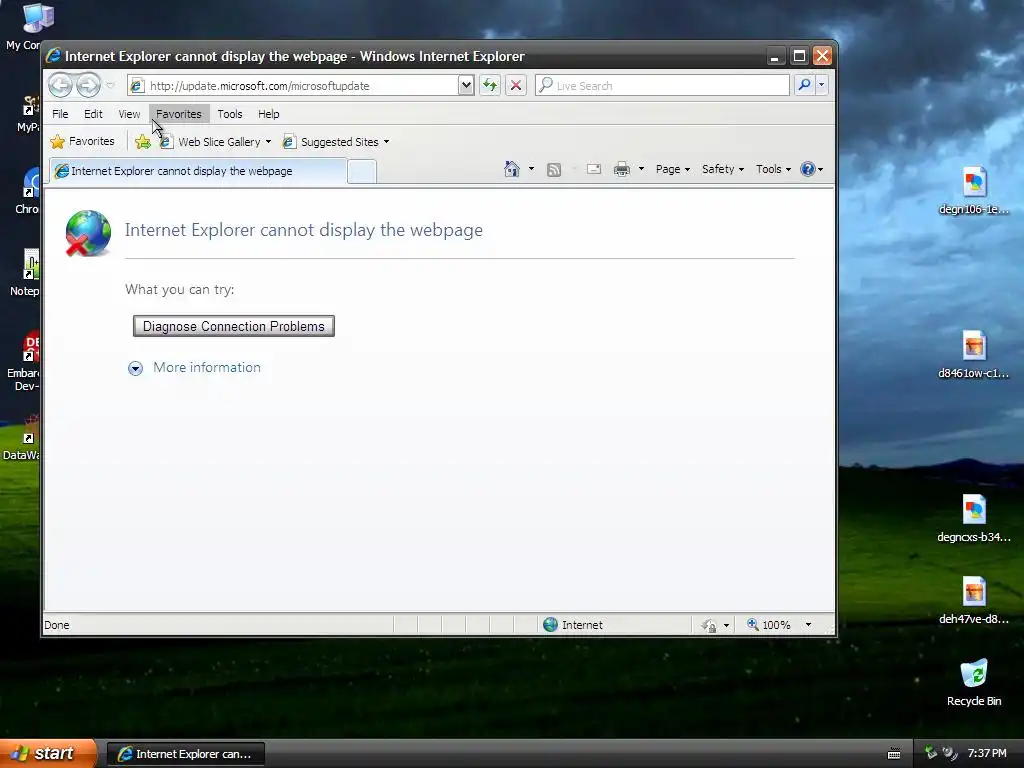1024x768 pixels.
Task: Click the keyboard icon in taskbar
Action: coord(894,754)
